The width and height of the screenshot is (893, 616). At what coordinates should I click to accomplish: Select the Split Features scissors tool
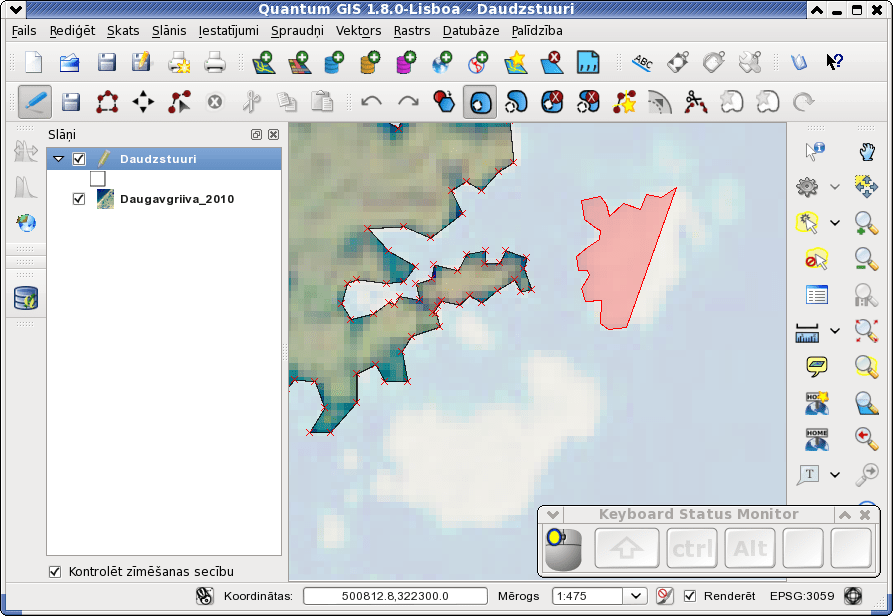(695, 102)
